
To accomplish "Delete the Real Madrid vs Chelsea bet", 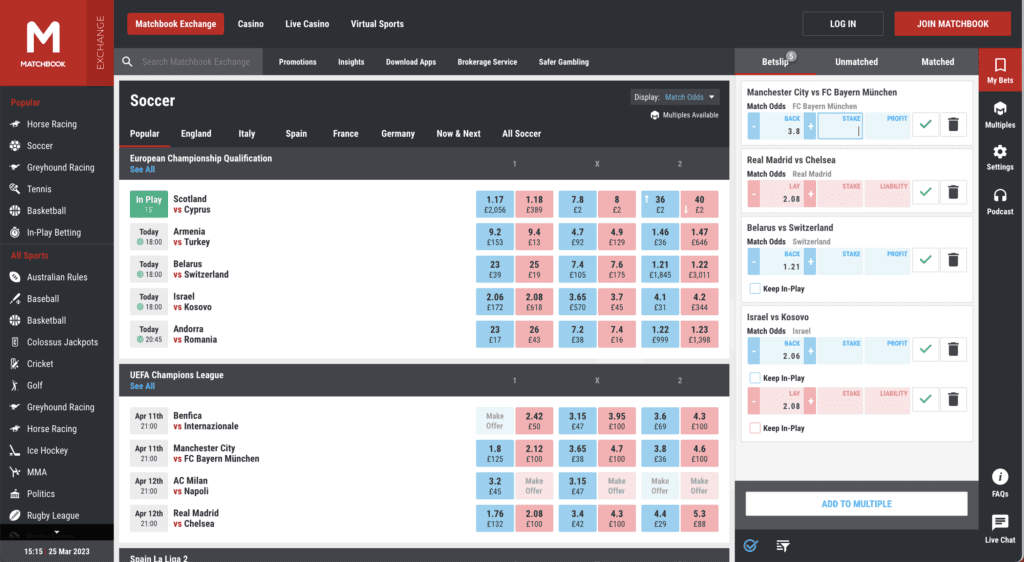I will pos(953,192).
